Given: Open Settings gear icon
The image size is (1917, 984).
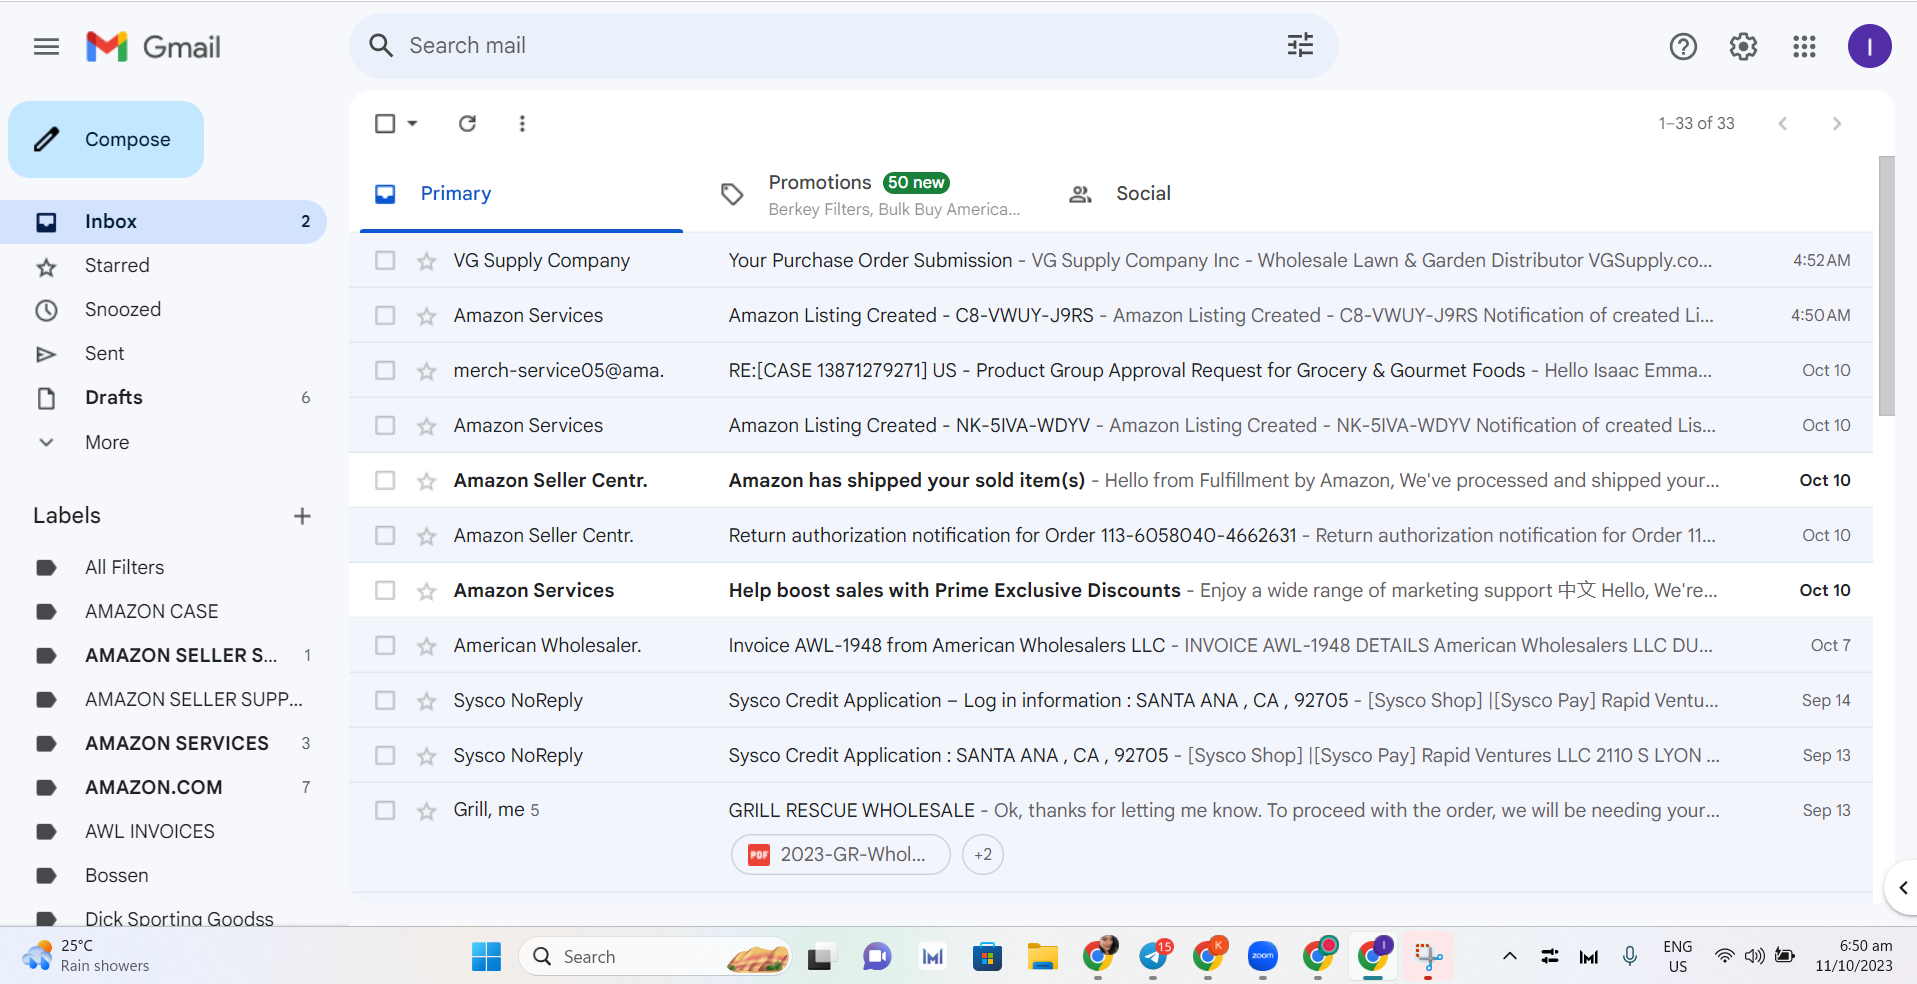Looking at the screenshot, I should [x=1743, y=46].
